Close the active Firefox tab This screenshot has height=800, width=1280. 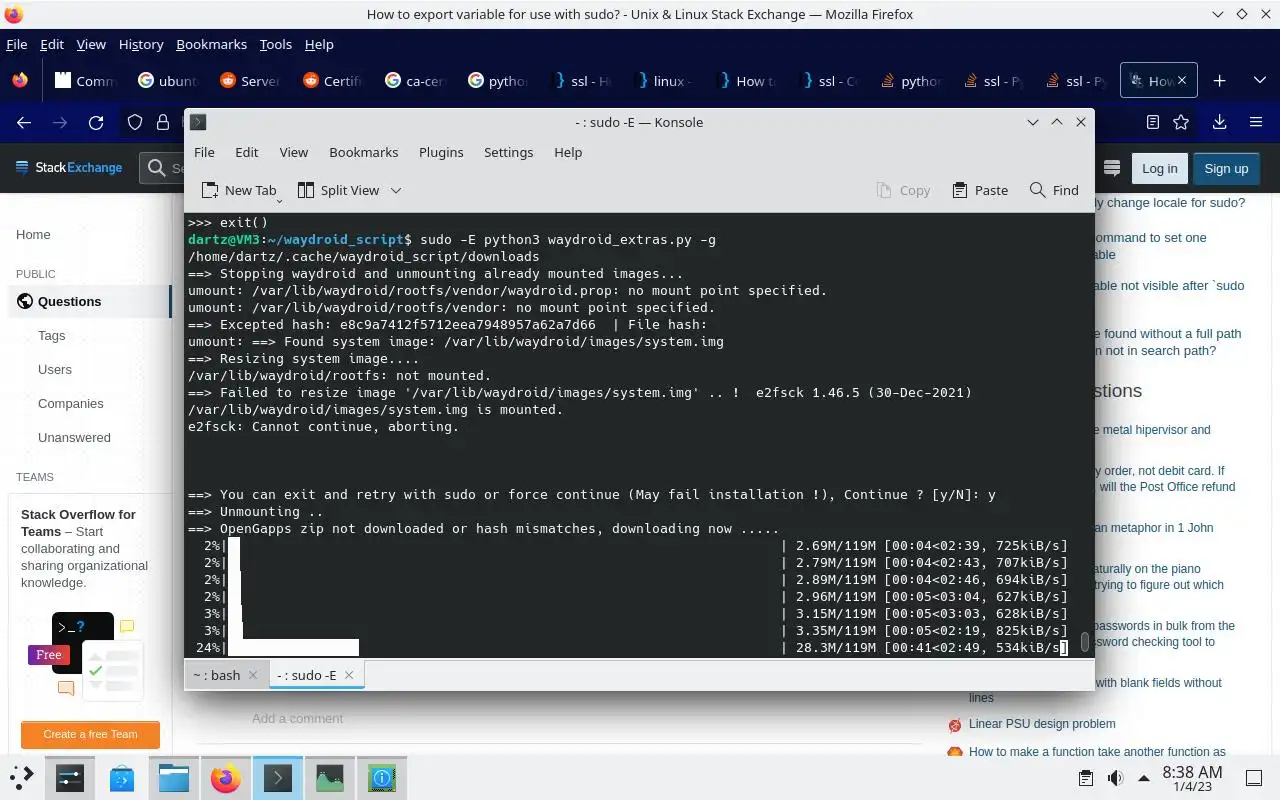click(x=1183, y=81)
